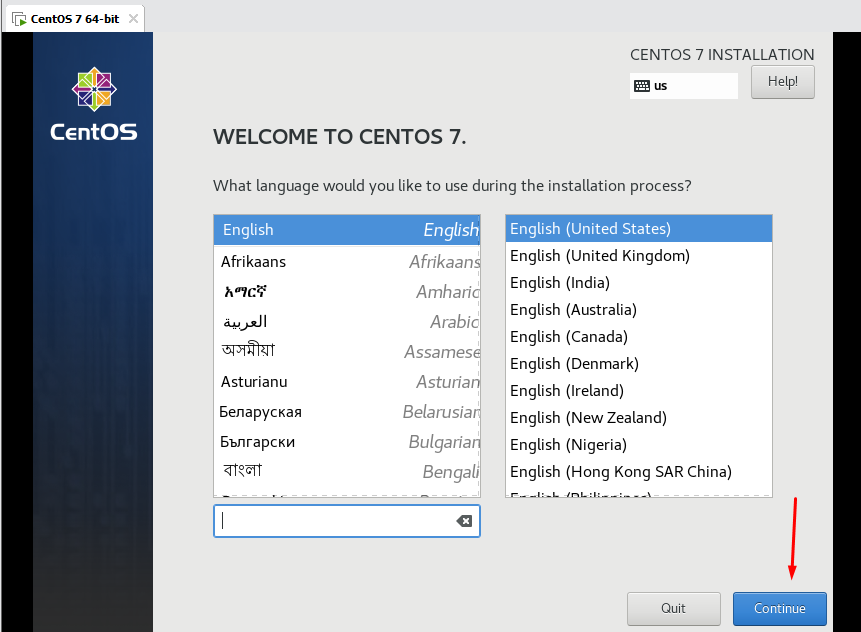Choose English (Nigeria) locale
The image size is (861, 632).
pyautogui.click(x=639, y=444)
